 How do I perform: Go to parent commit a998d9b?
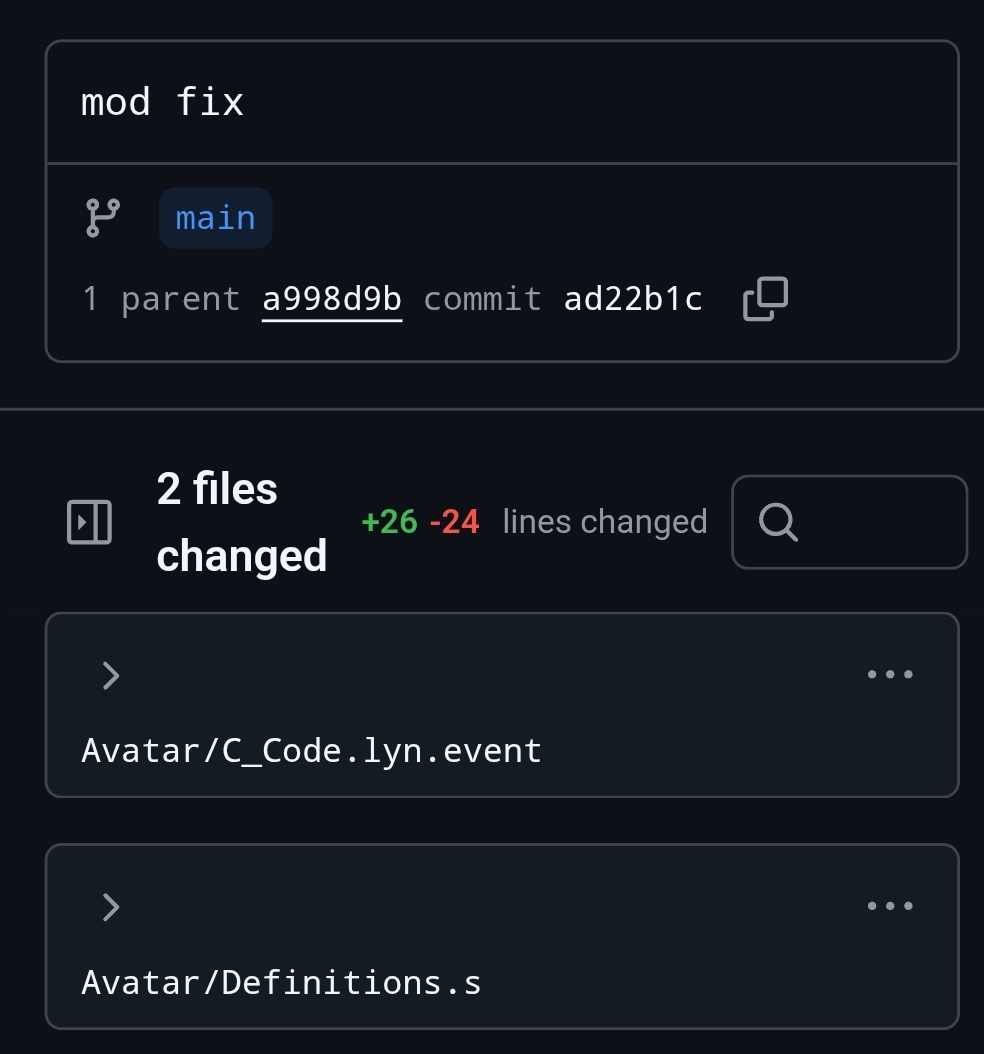tap(332, 299)
